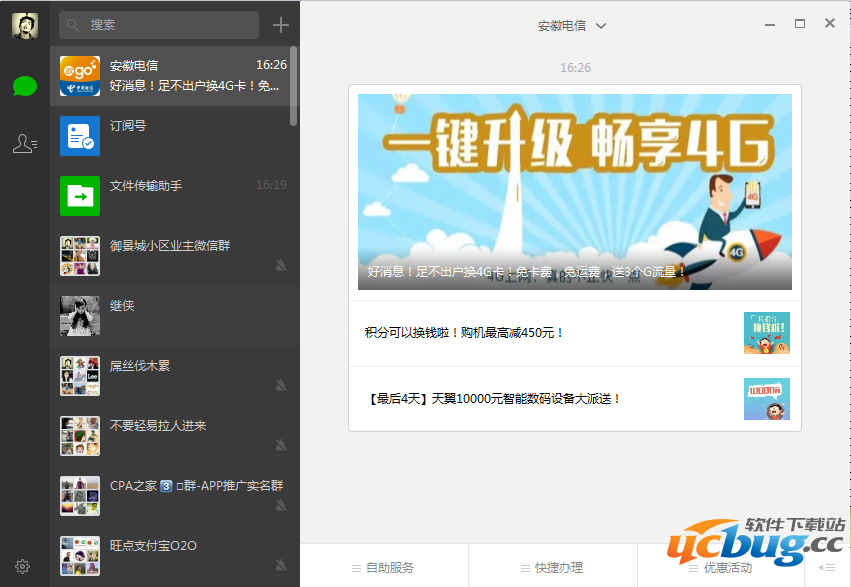Click the keyboard toggle icon beside the menu

(x=827, y=567)
